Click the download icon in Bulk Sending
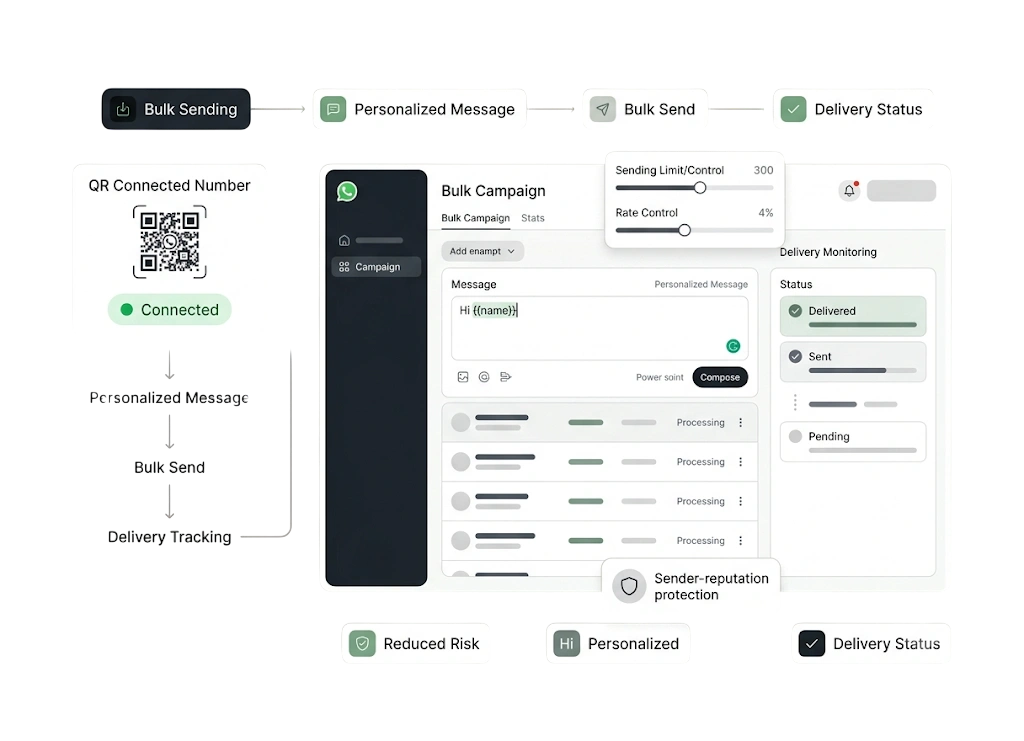 pos(123,109)
